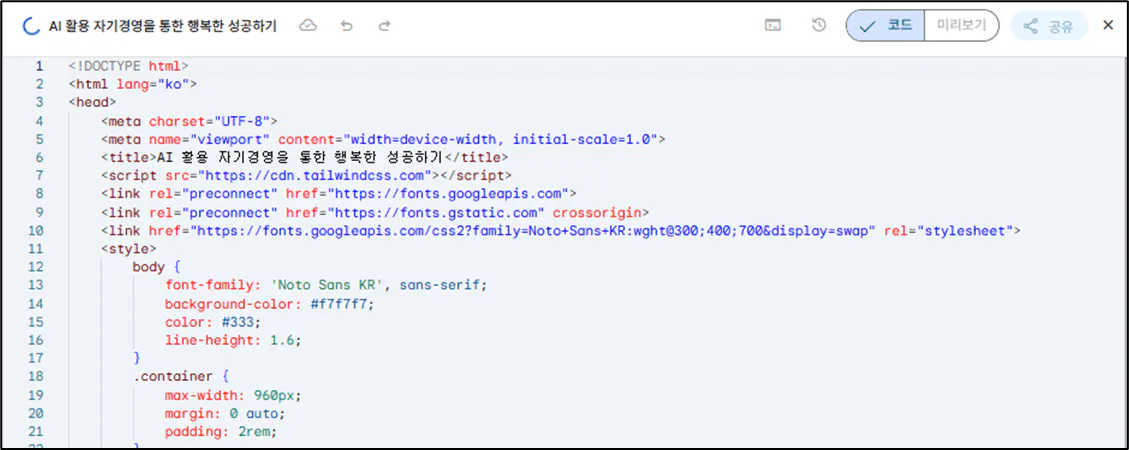This screenshot has height=450, width=1129.
Task: Click the closing brace on line 17
Action: [137, 358]
